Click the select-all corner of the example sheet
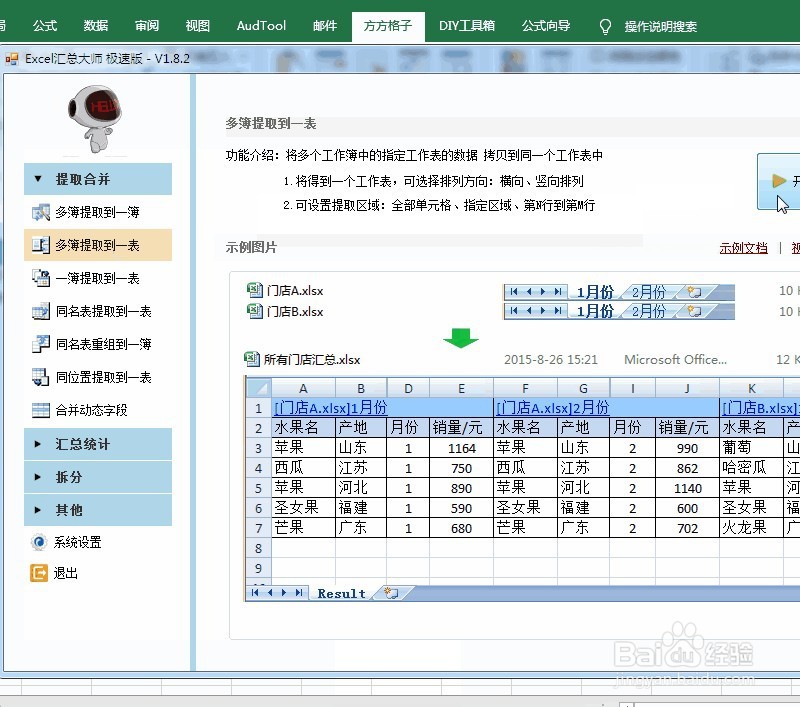This screenshot has height=707, width=800. point(259,388)
